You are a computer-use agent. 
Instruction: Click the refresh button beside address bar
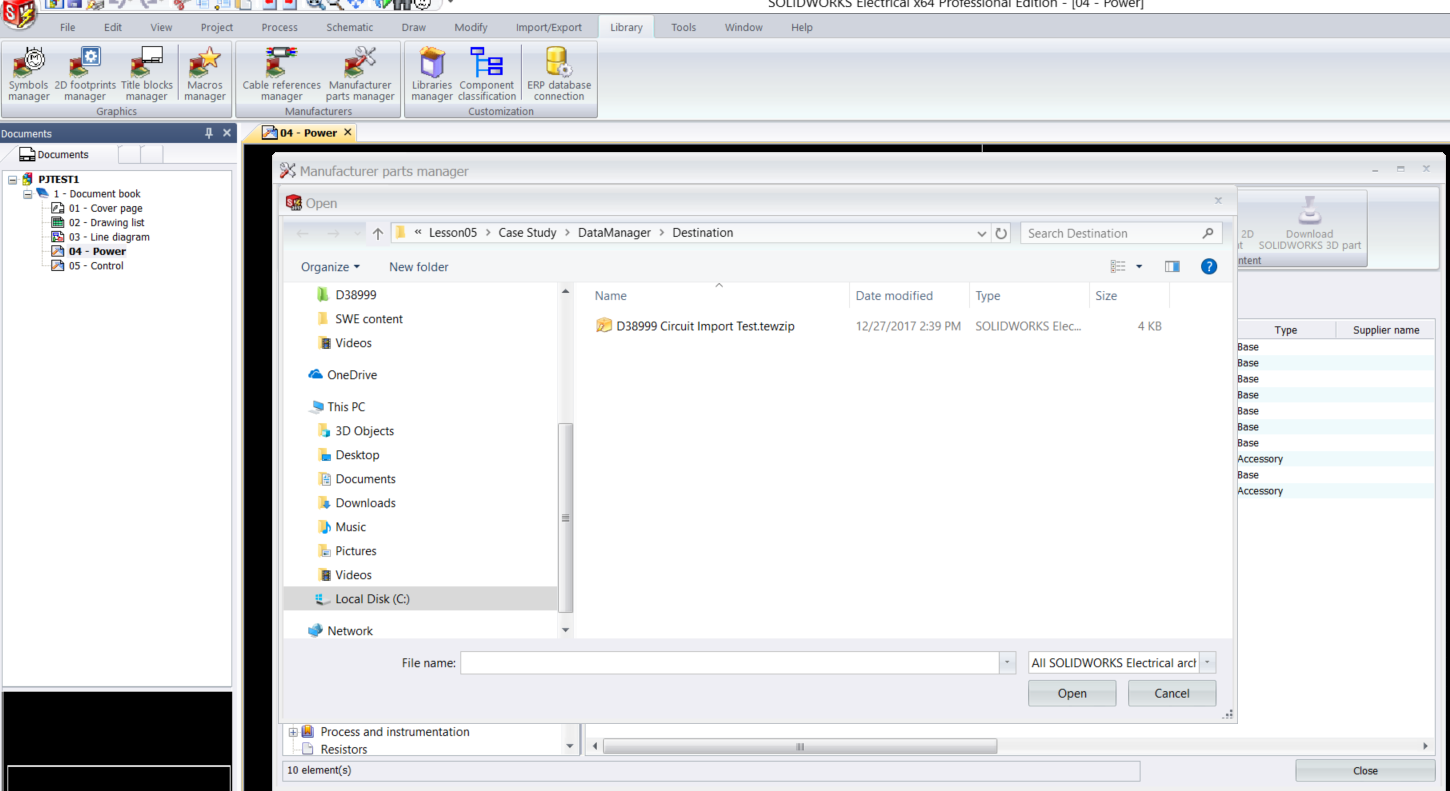[1001, 233]
